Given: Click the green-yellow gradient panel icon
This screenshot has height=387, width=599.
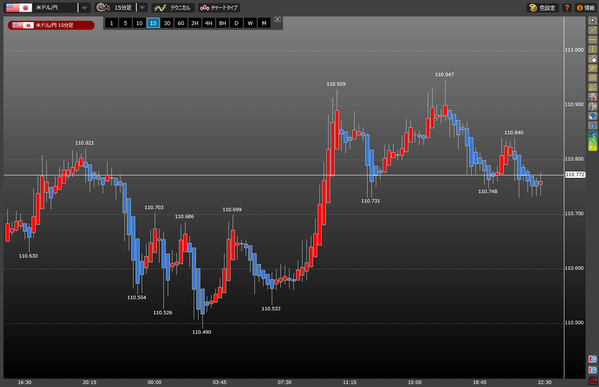Looking at the screenshot, I should 593,141.
